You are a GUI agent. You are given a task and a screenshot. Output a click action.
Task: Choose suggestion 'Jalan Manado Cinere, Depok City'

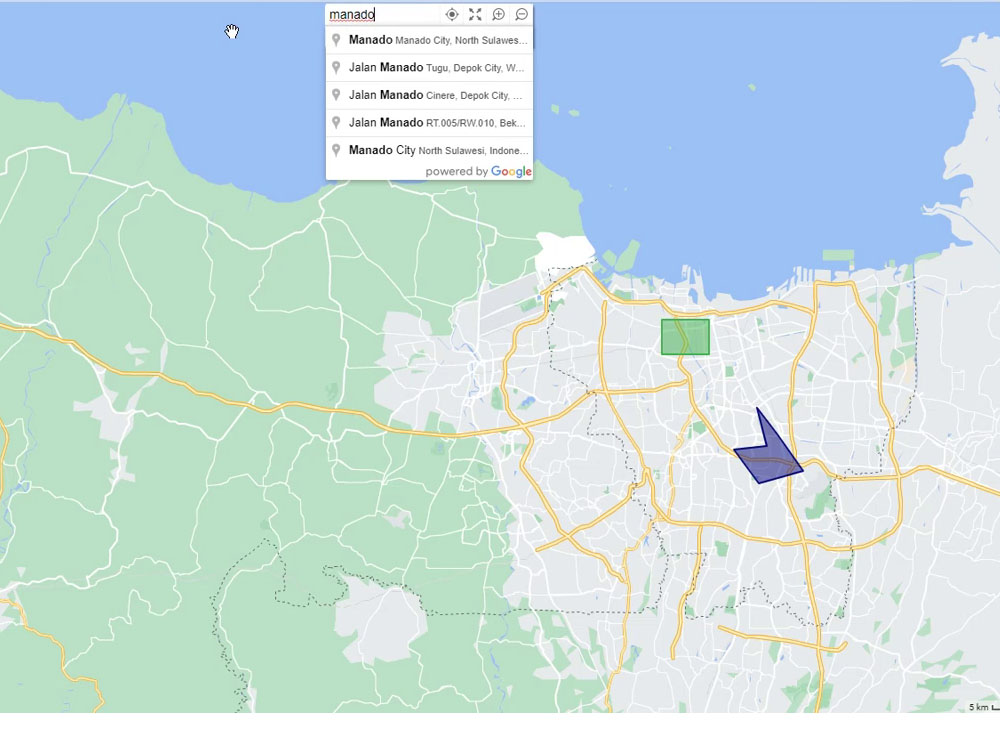(x=429, y=95)
